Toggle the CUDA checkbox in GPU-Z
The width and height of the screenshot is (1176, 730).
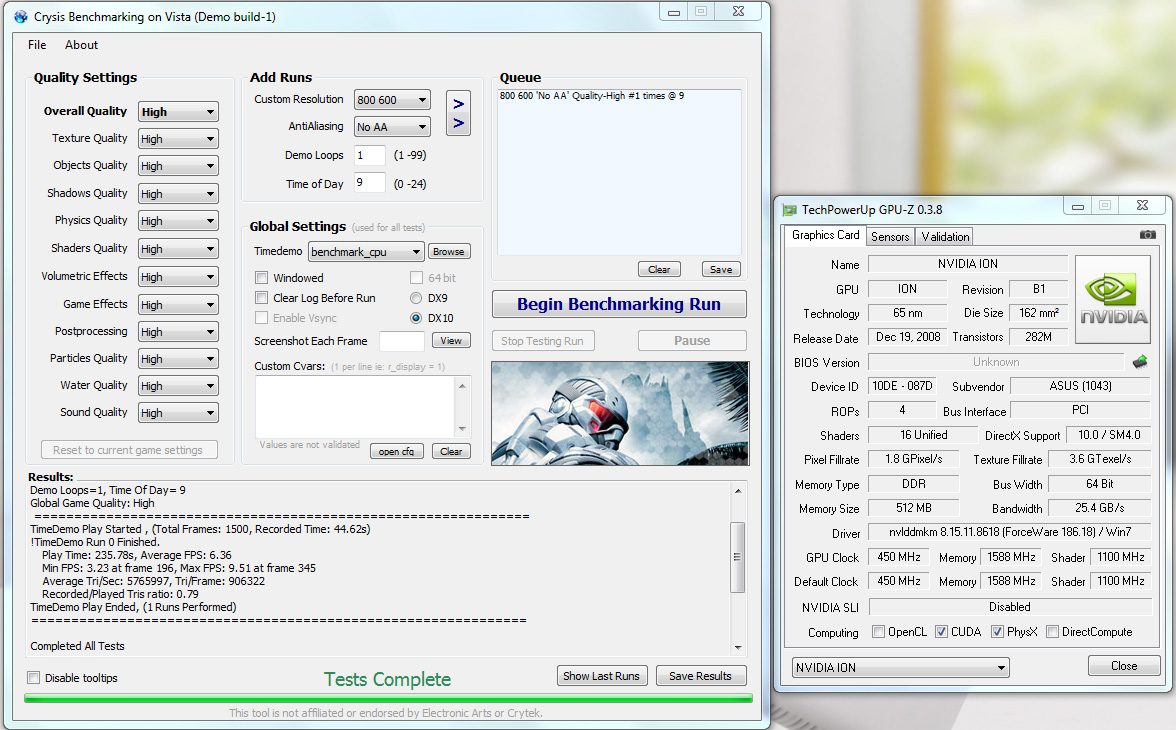[941, 632]
